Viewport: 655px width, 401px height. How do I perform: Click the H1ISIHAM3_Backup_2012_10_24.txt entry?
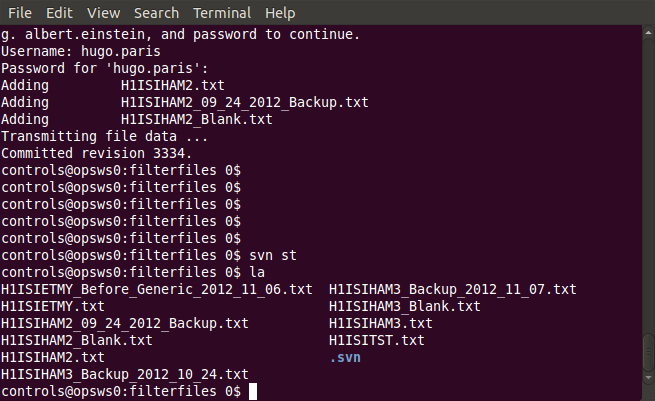pos(125,374)
